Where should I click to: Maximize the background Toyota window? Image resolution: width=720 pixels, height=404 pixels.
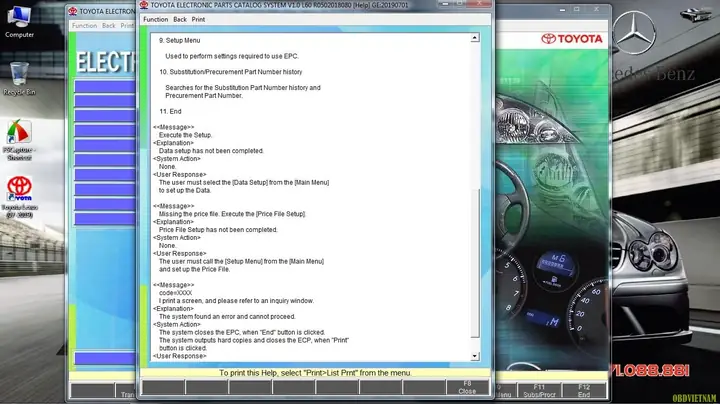coord(577,10)
